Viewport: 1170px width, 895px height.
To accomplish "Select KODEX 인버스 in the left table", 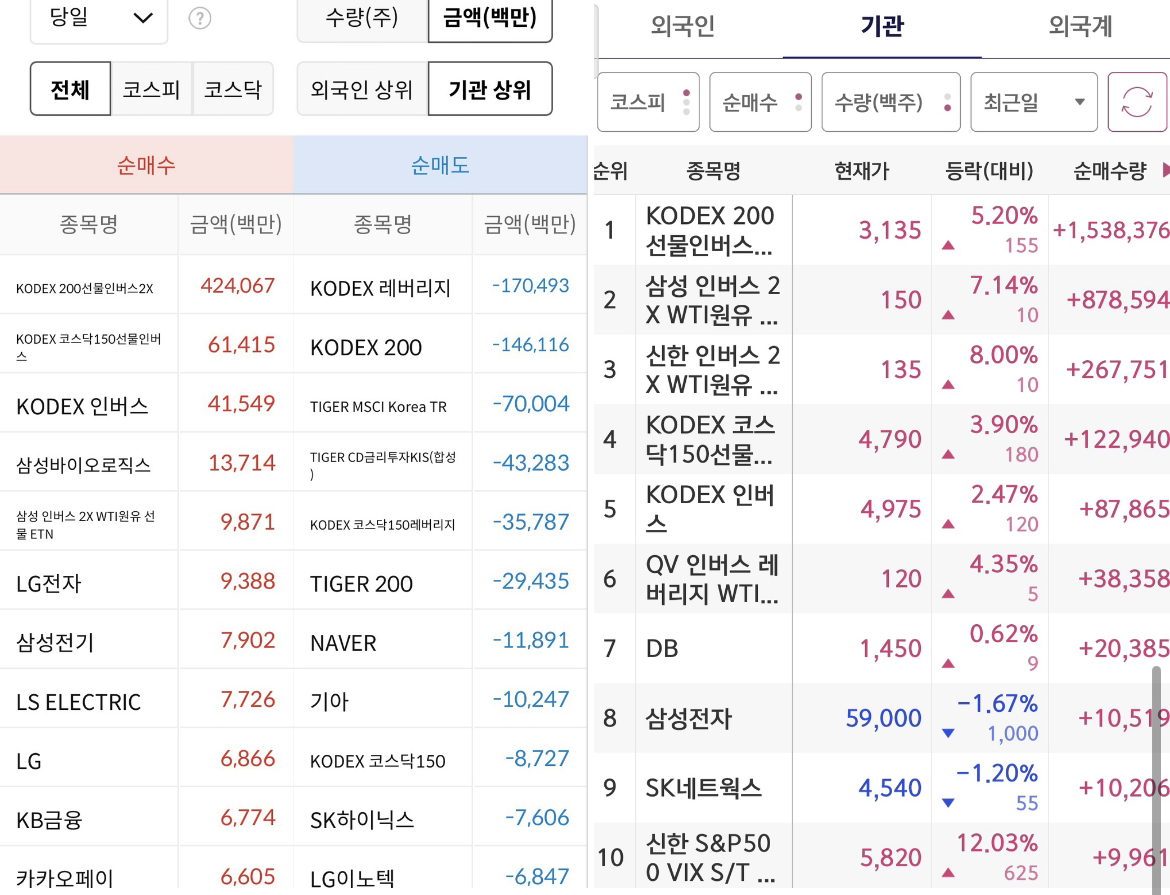I will 82,406.
